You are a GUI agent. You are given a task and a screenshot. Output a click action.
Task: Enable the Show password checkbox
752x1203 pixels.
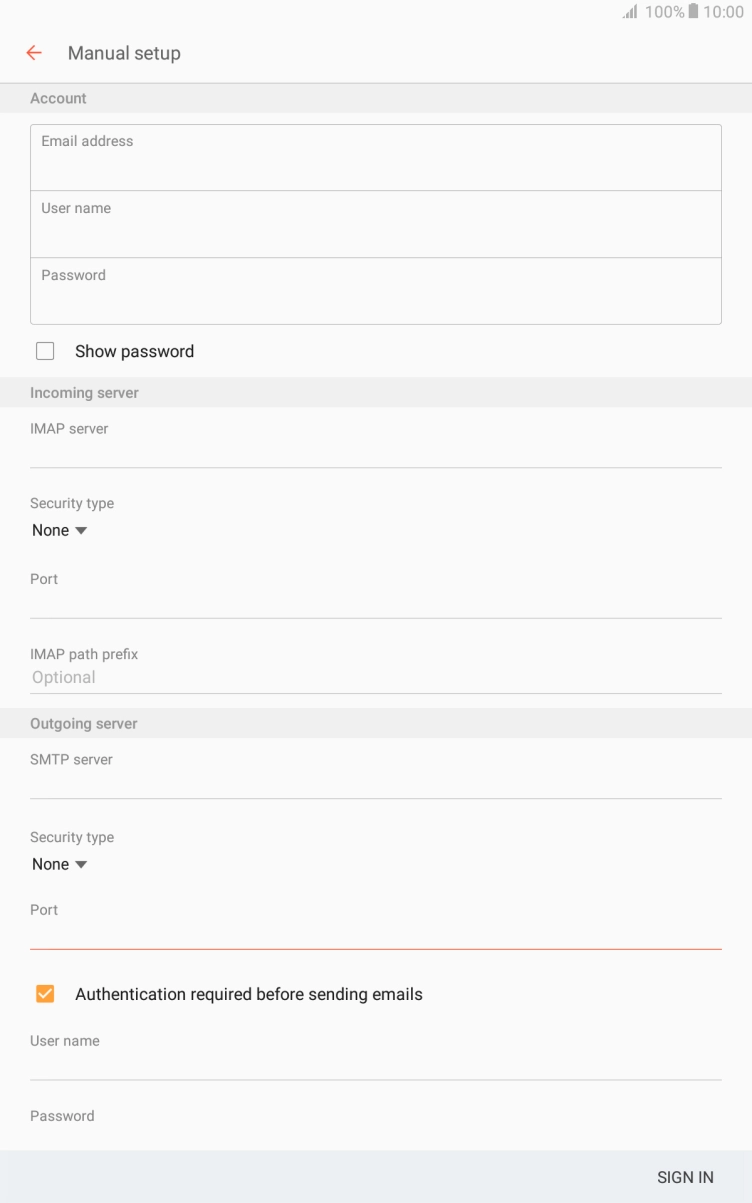(45, 350)
